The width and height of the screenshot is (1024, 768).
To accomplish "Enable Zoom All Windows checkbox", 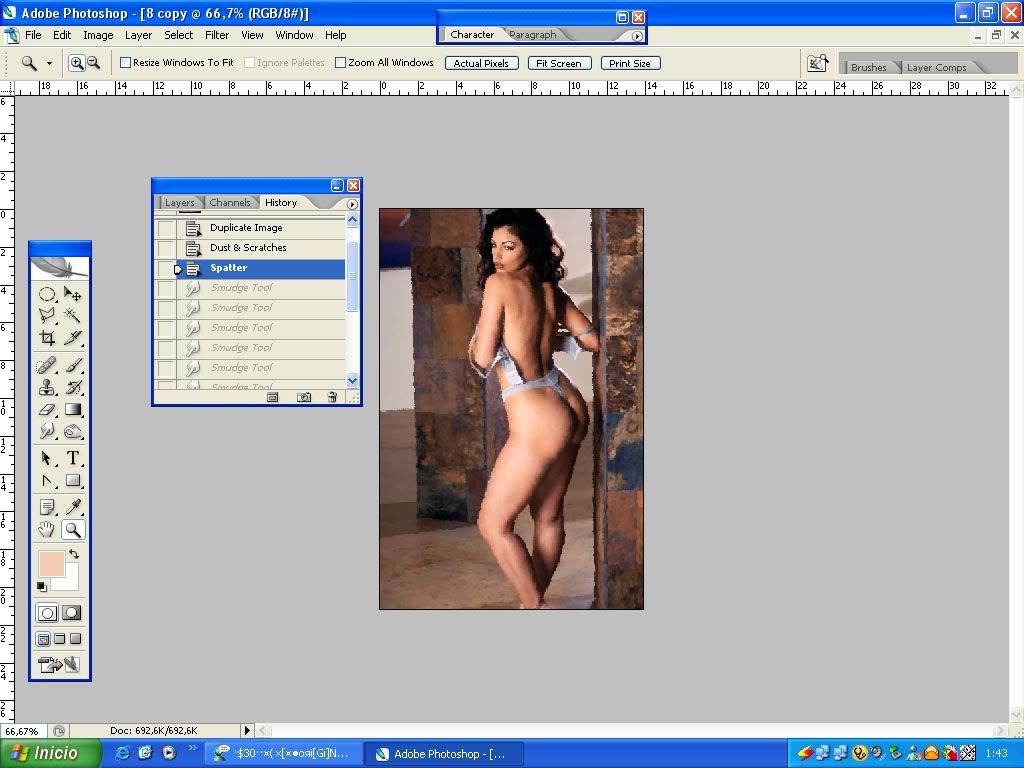I will pos(340,63).
